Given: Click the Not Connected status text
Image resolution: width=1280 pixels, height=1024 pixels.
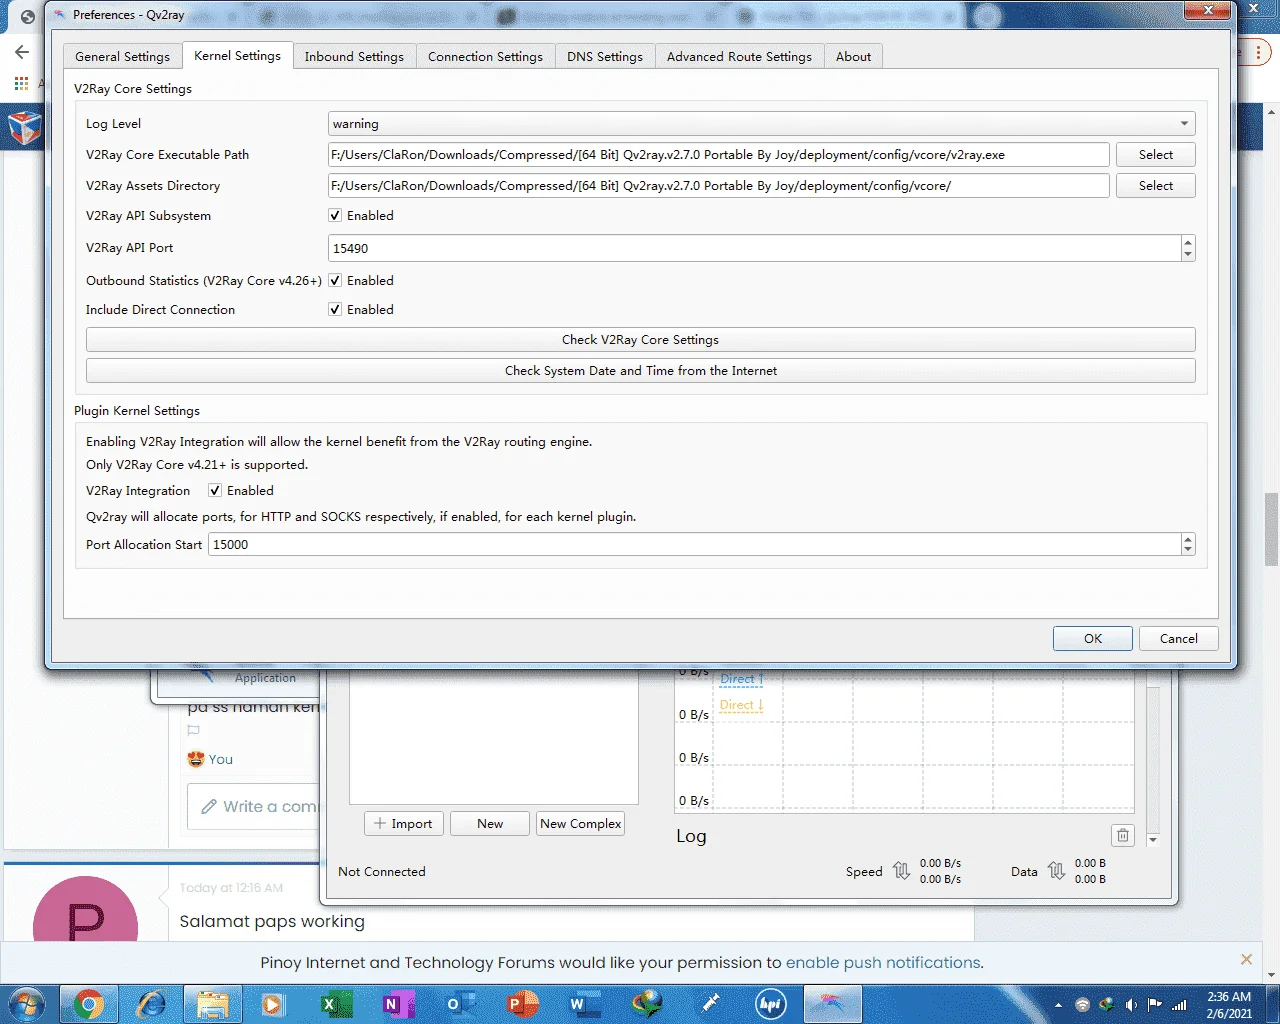Looking at the screenshot, I should click(x=382, y=872).
